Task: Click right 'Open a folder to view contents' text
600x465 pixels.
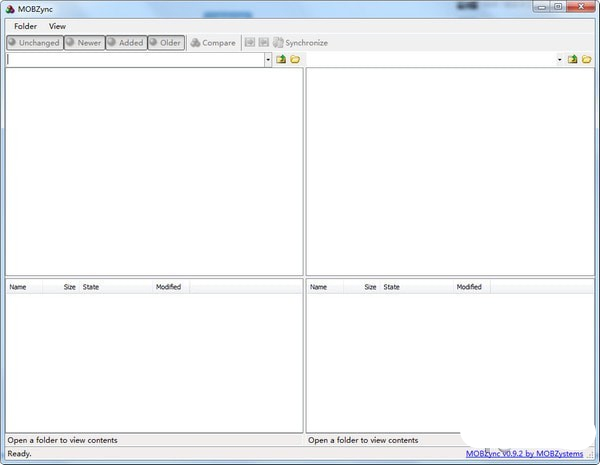Action: (363, 441)
